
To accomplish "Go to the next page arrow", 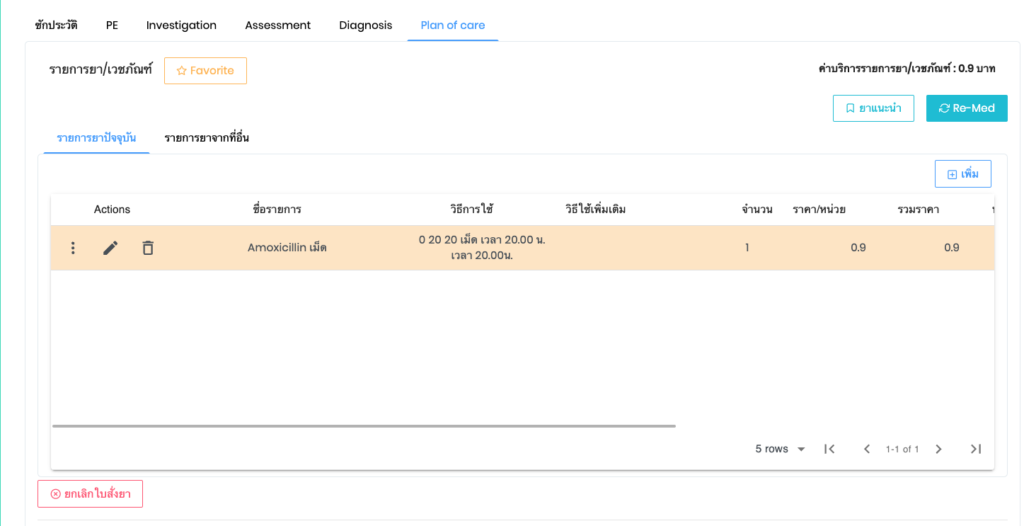I will coord(938,449).
